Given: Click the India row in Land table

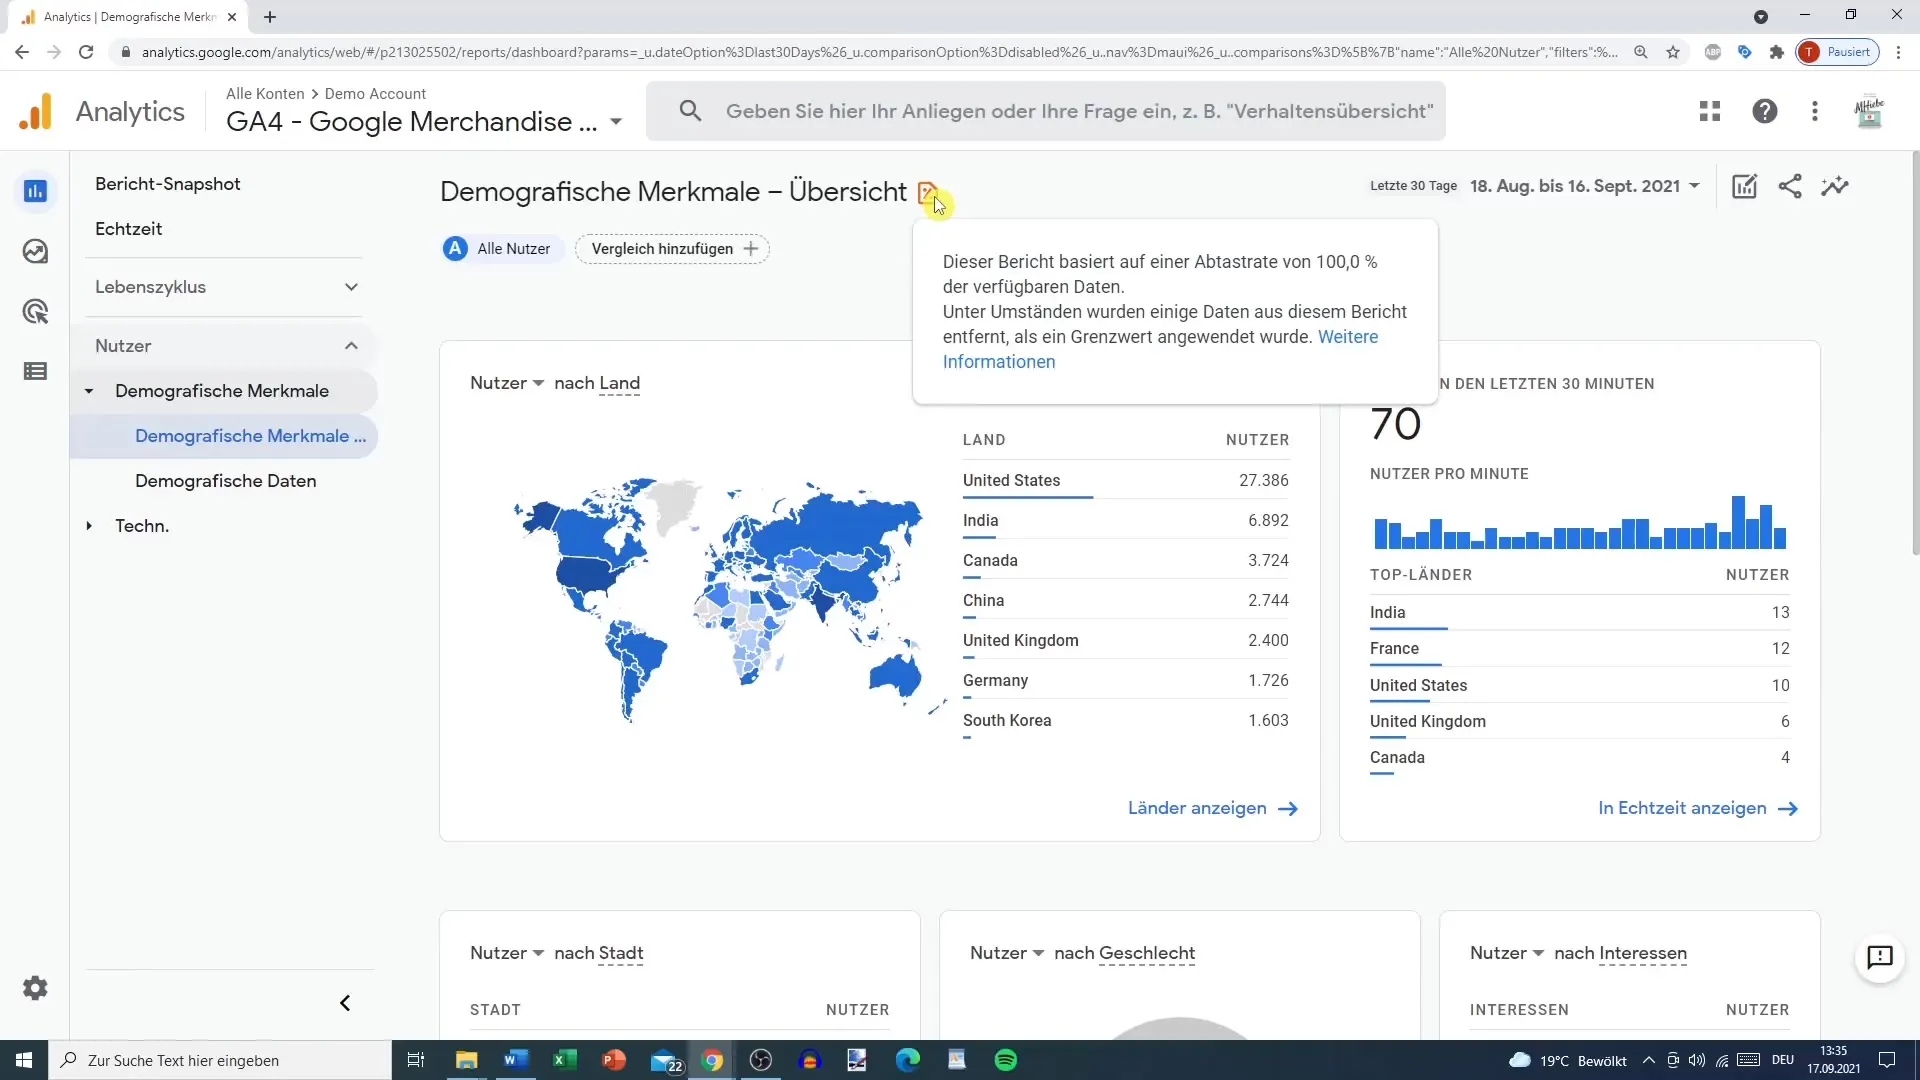Looking at the screenshot, I should [1126, 520].
